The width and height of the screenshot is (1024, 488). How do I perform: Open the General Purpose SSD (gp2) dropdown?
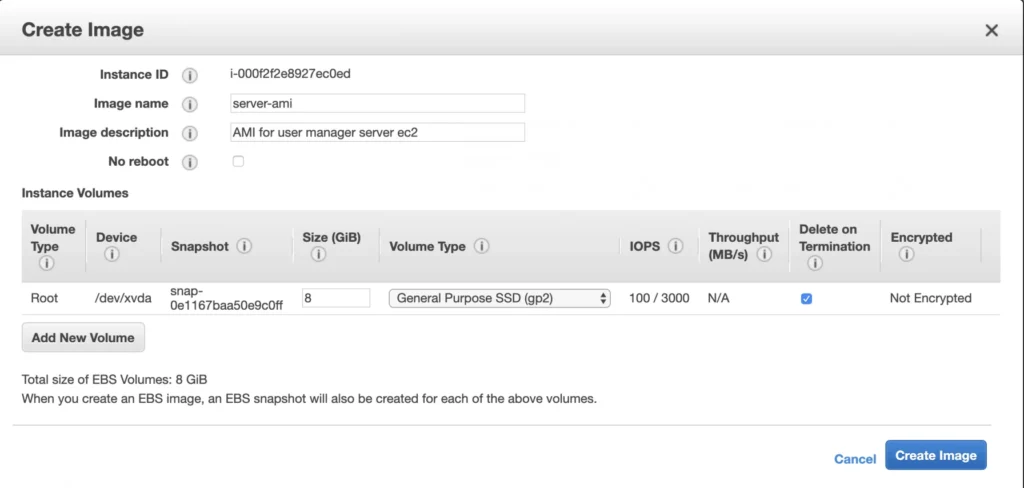tap(500, 299)
